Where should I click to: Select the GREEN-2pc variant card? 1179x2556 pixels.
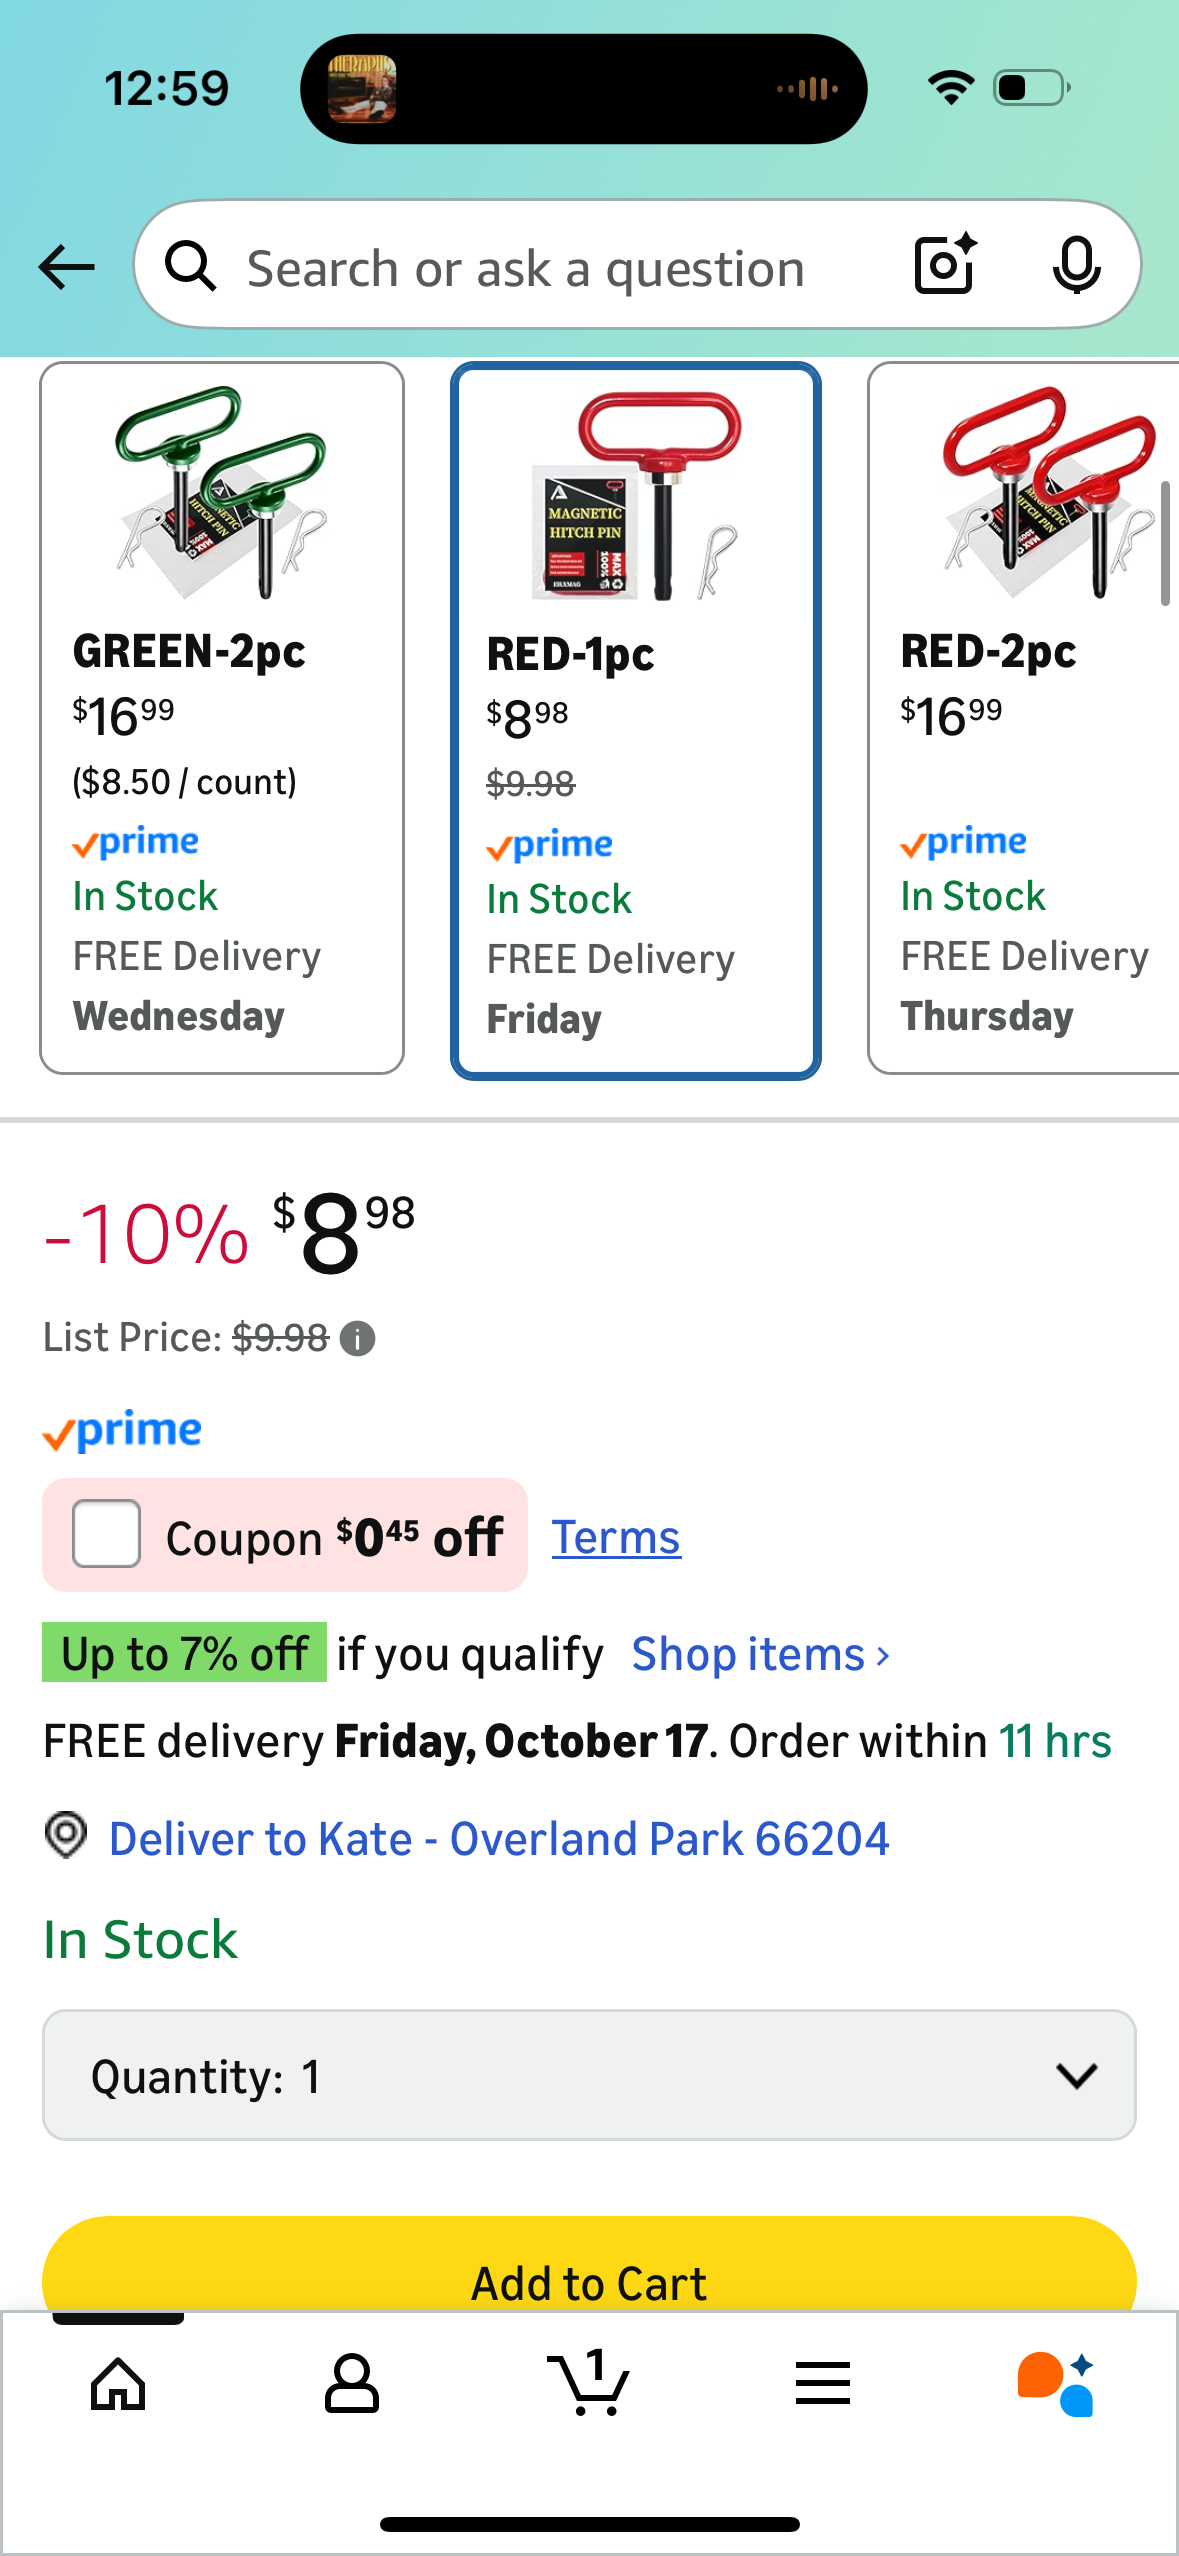click(x=222, y=718)
